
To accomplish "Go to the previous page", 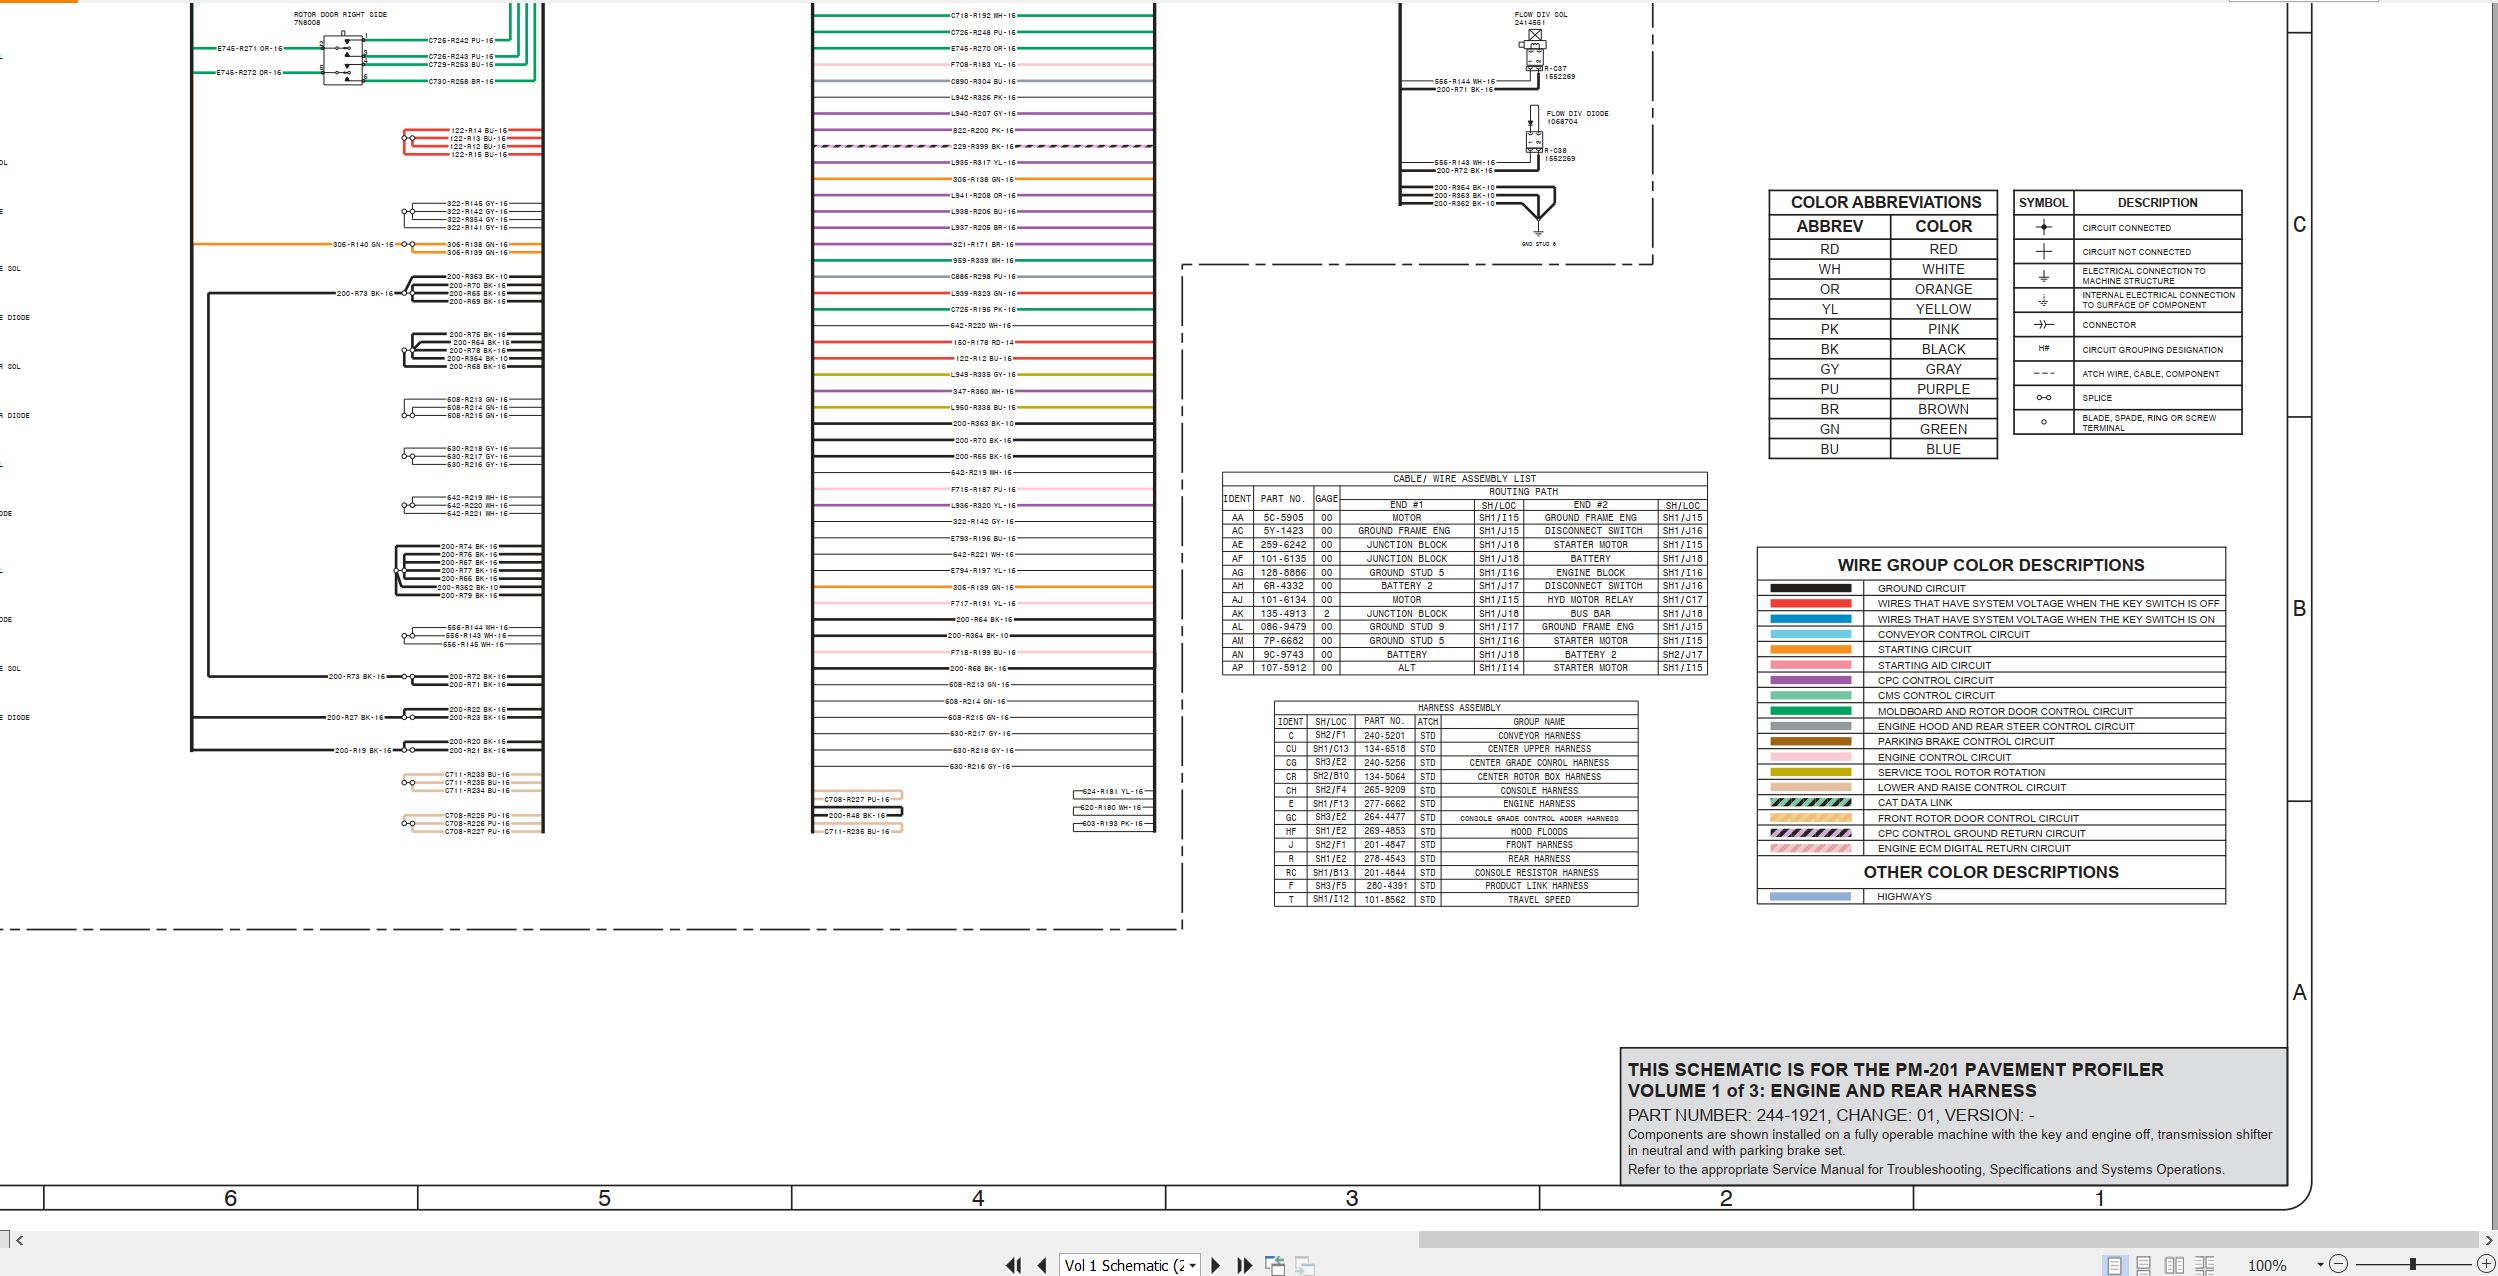I will point(1042,1265).
